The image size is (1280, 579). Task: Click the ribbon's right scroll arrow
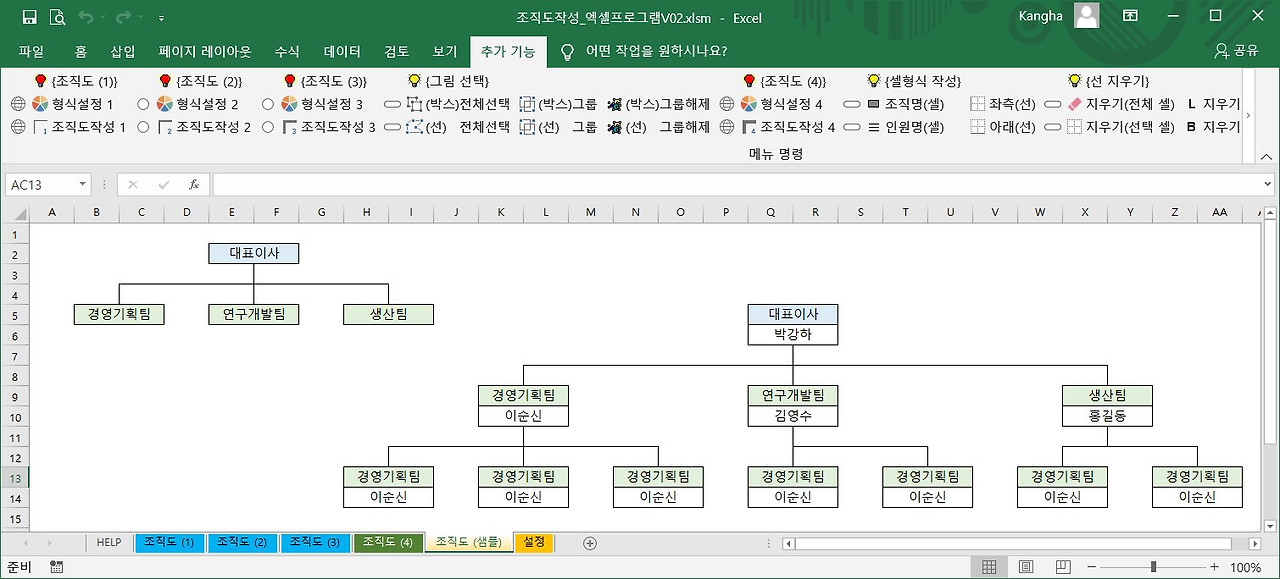click(x=1247, y=116)
